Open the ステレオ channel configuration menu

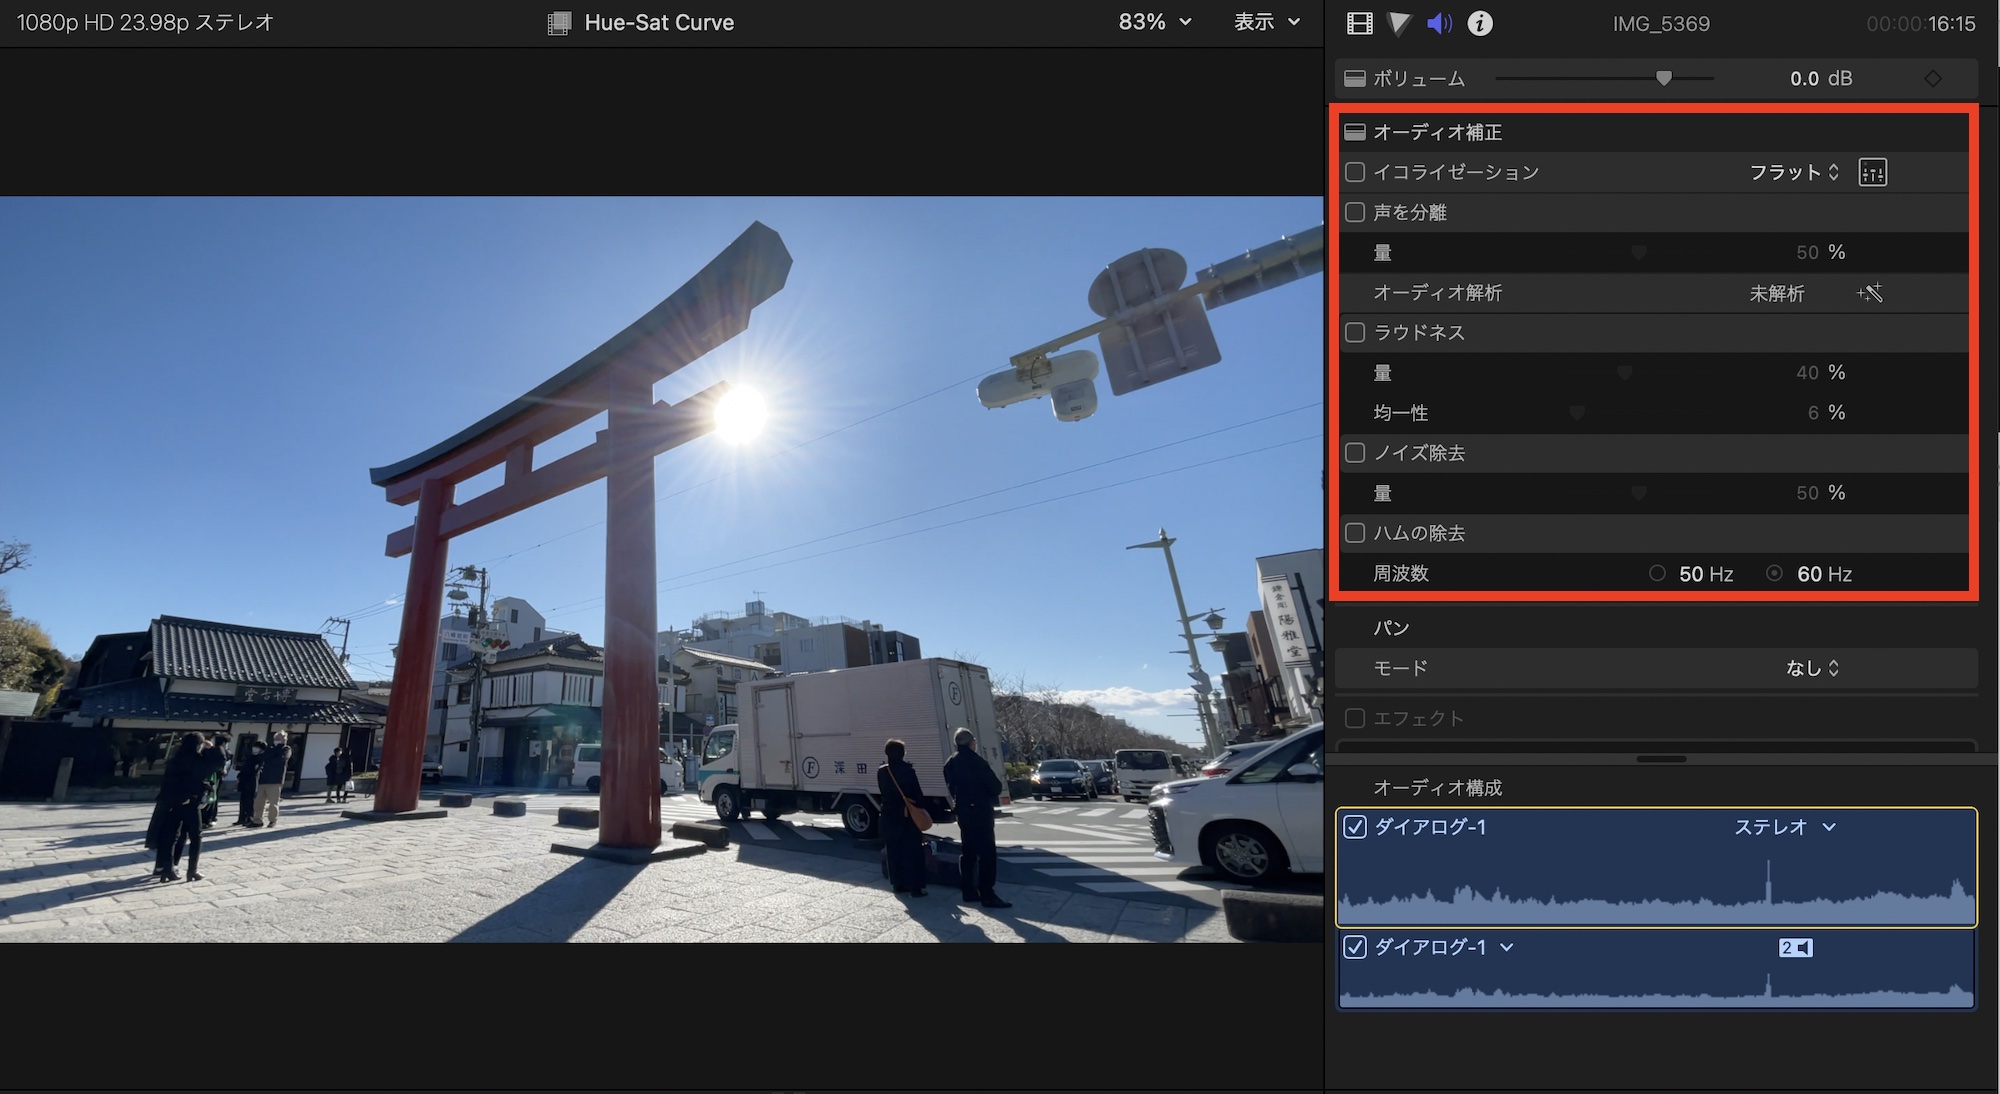[1784, 827]
